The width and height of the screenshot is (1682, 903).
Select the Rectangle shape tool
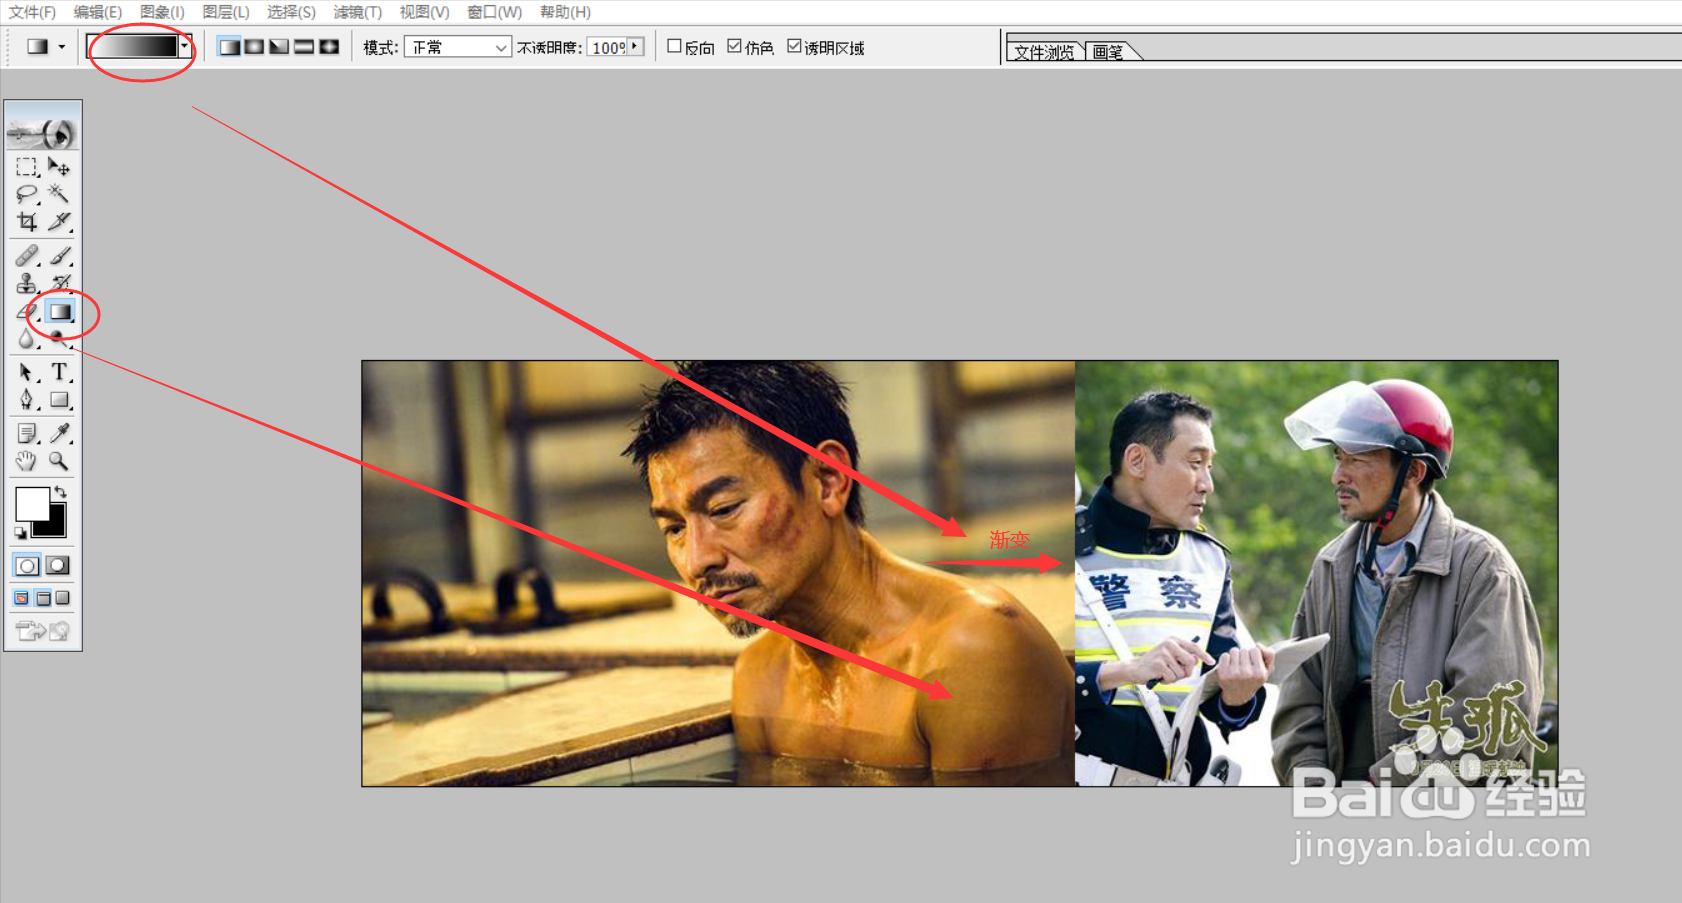click(59, 400)
